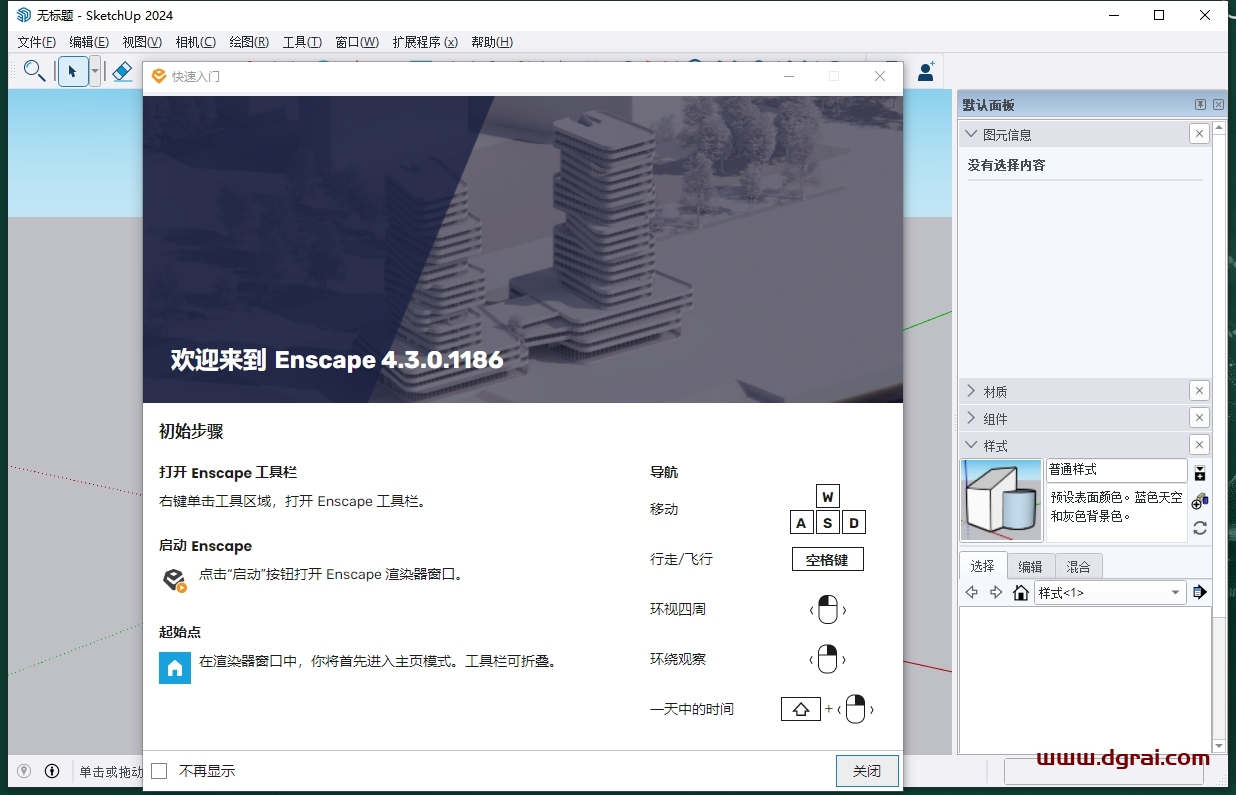This screenshot has height=795, width=1236.
Task: Click the 普通样式 style name field
Action: tap(1117, 470)
